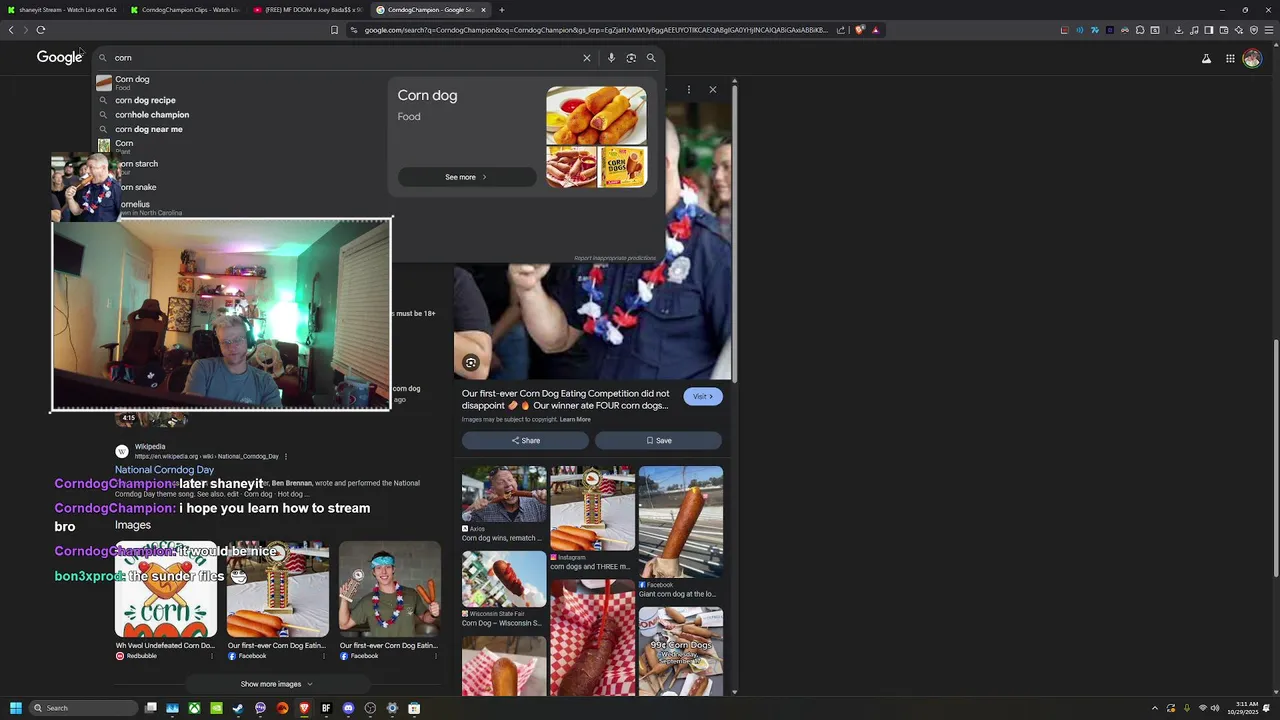Open the Axios Corn dog wins thumbnail

click(504, 494)
